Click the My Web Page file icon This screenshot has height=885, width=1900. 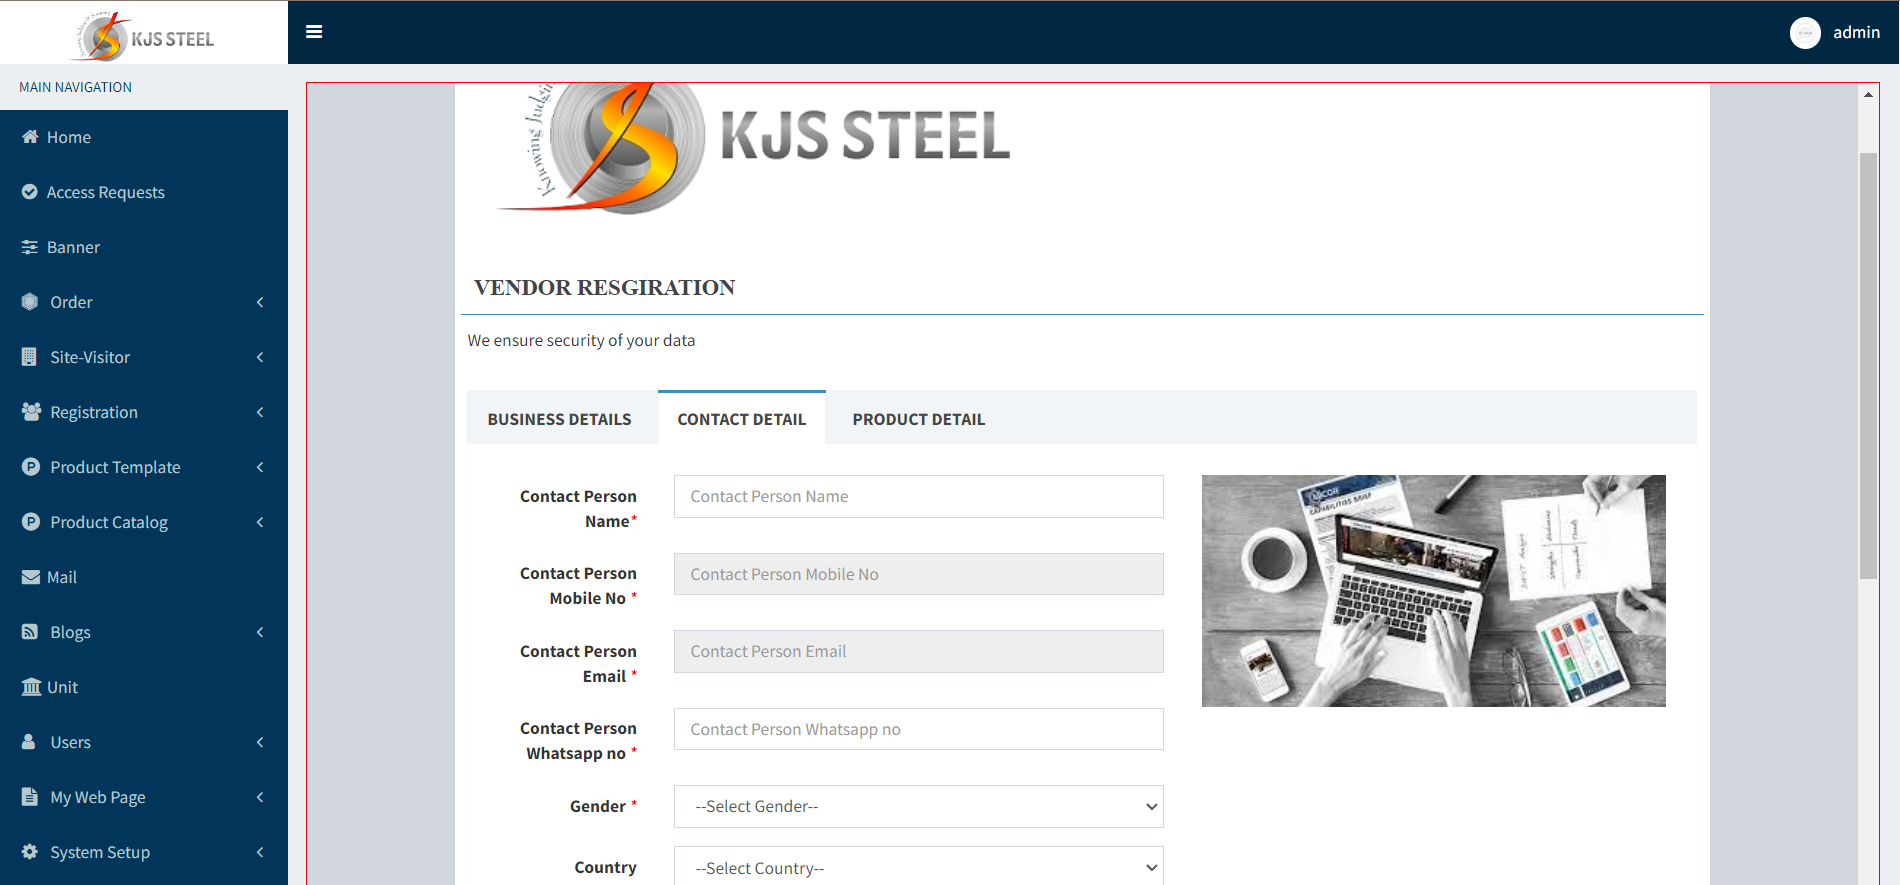(29, 797)
